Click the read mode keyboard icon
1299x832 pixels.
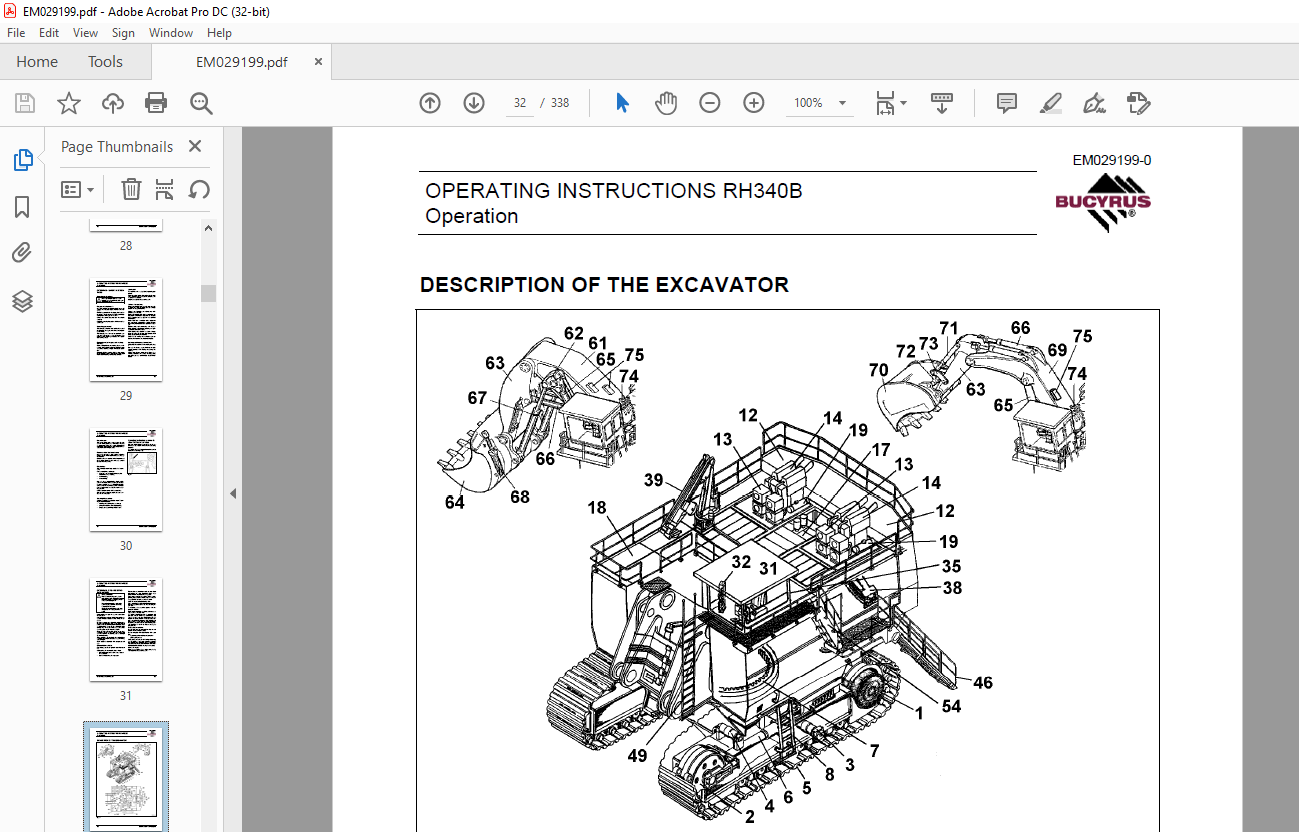[x=941, y=103]
